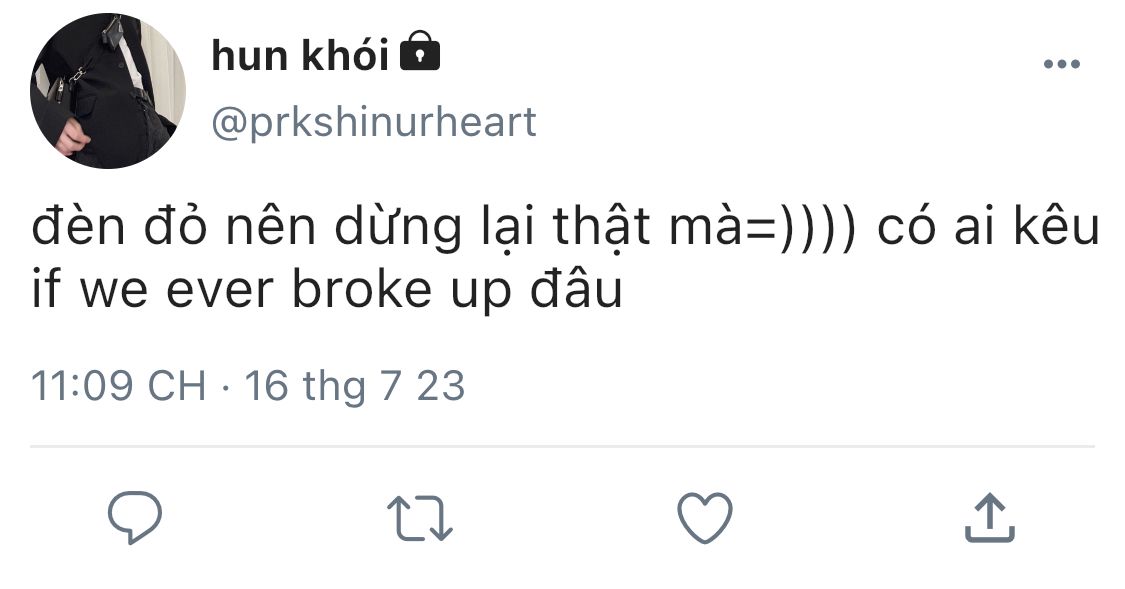Open profile via display name hun khói
1125x589 pixels.
coord(300,55)
